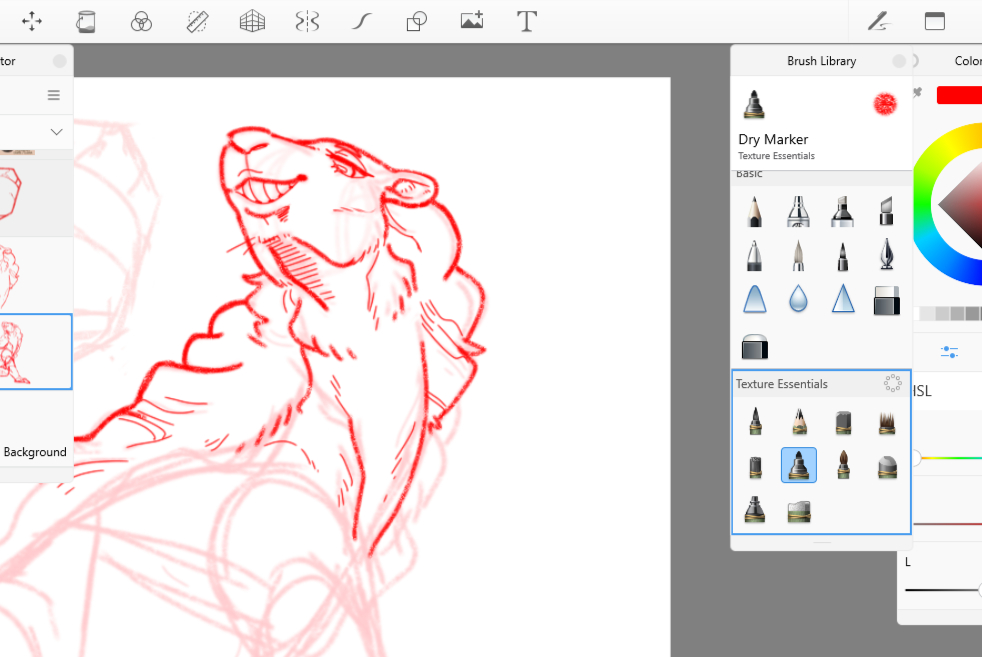Enable the Perspective grid guide
Viewport: 982px width, 657px height.
pyautogui.click(x=252, y=21)
